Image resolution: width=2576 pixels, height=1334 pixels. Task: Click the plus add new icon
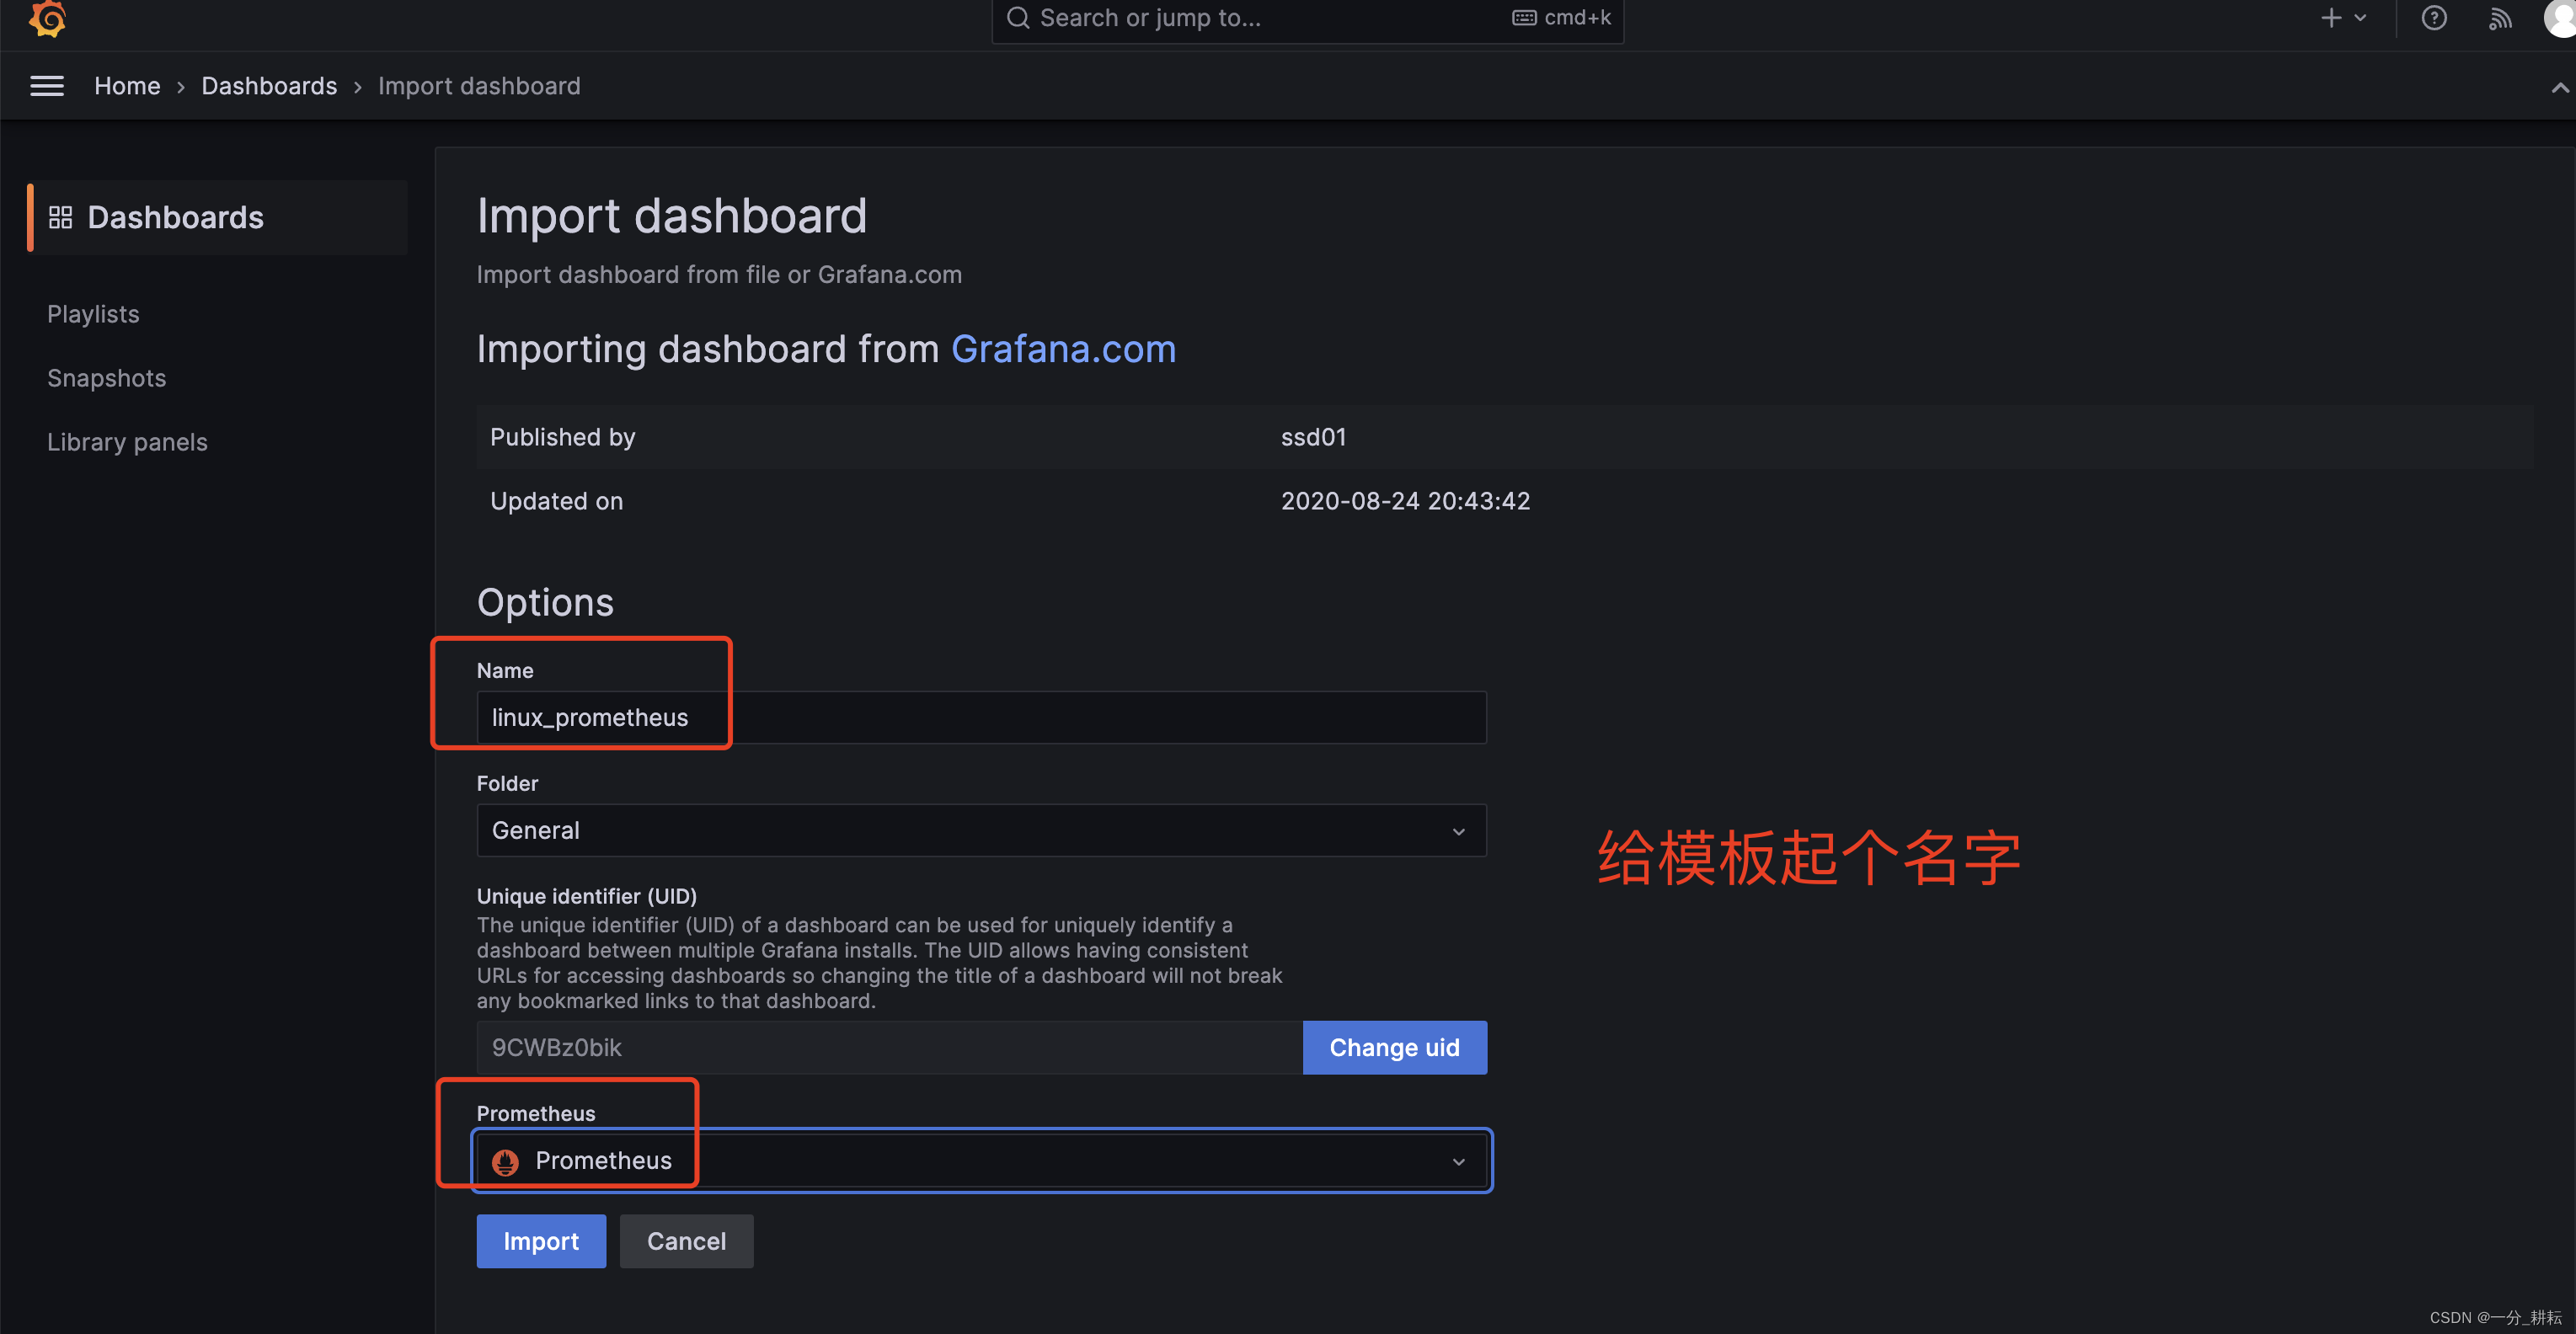(2331, 18)
